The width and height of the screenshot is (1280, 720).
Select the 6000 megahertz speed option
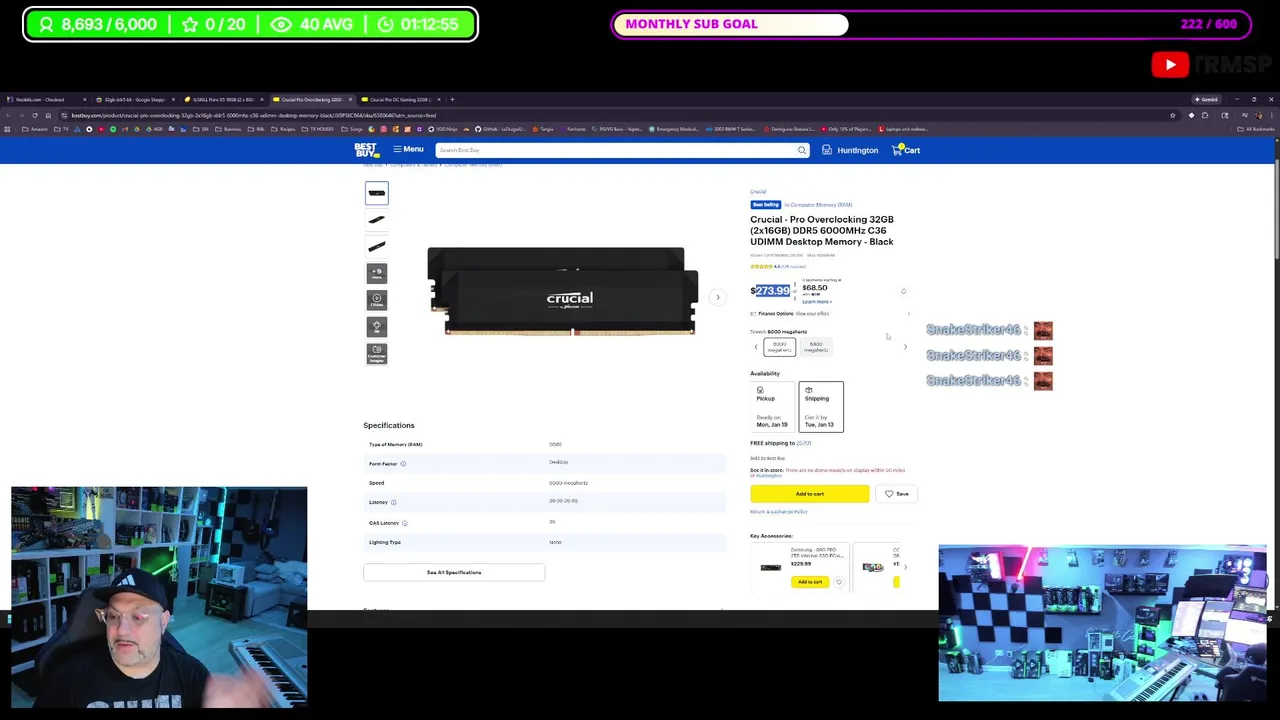[x=779, y=347]
